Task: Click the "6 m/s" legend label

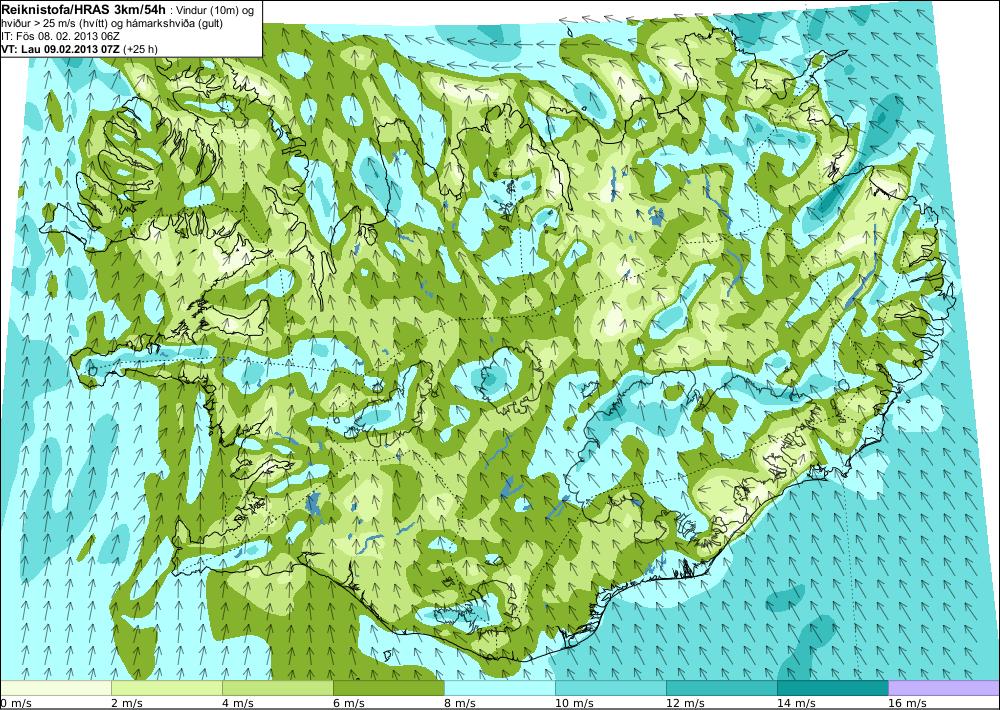Action: click(x=349, y=703)
